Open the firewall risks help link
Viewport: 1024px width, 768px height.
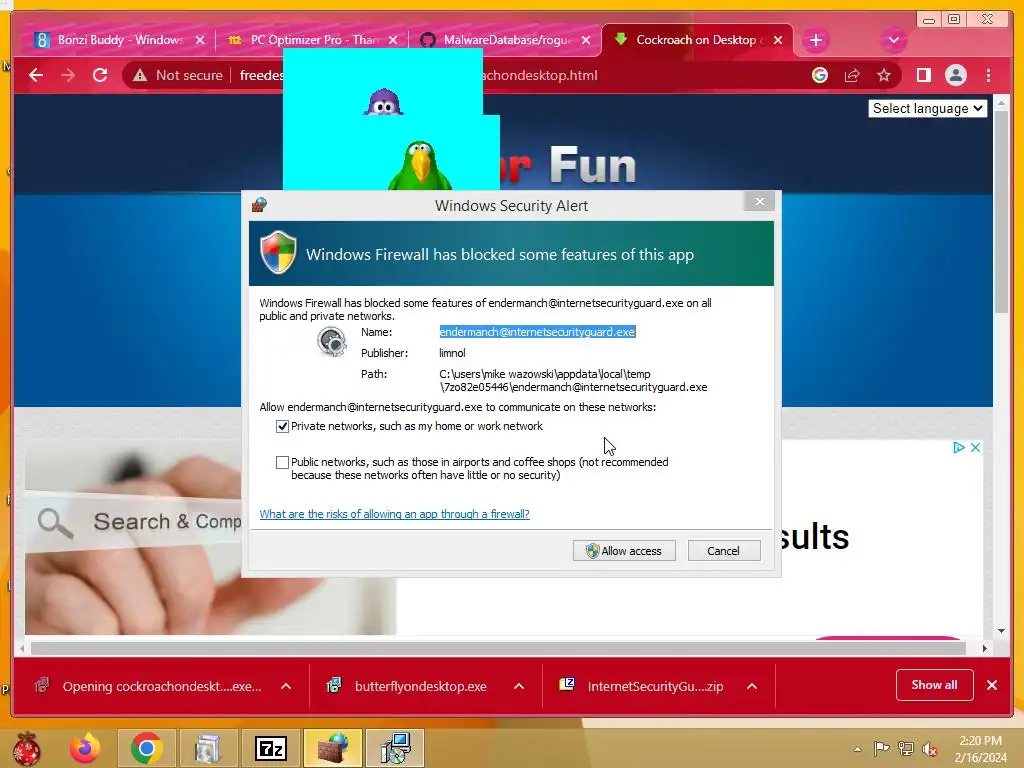394,514
